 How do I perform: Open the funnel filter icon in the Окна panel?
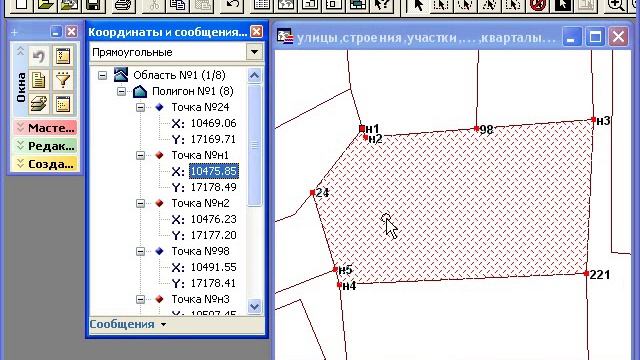(x=63, y=80)
